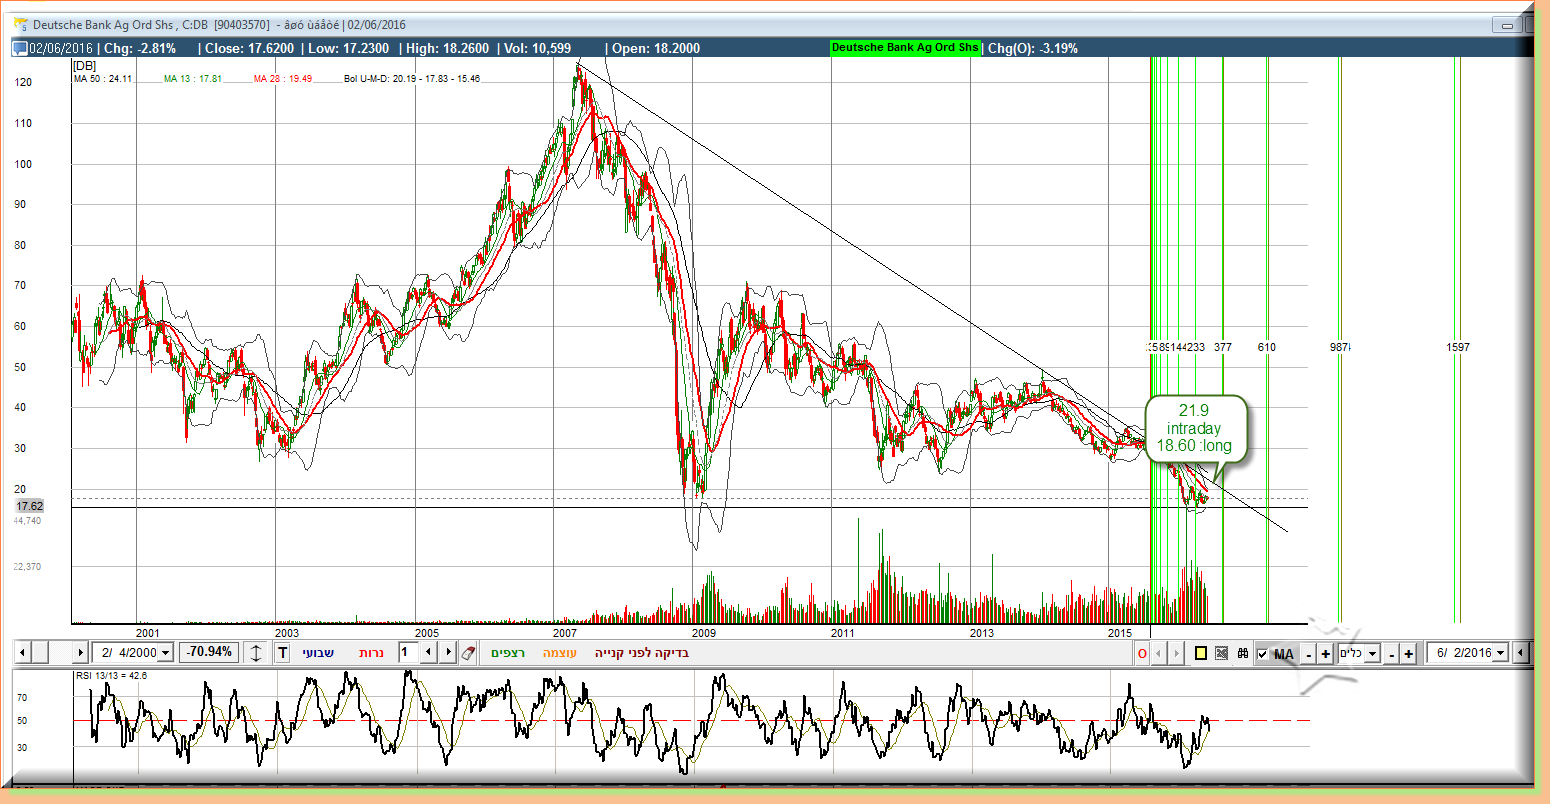Click minus button right of tools dropdown
The image size is (1550, 804).
[1391, 654]
